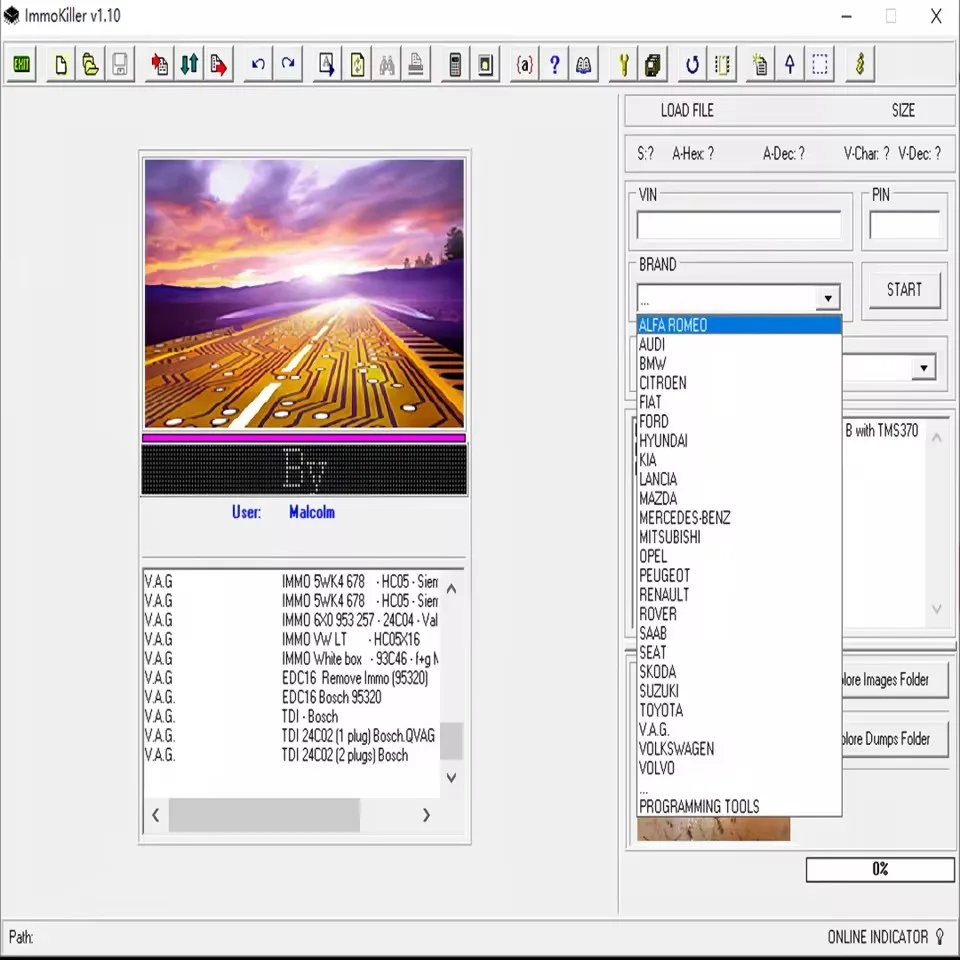Click the {a} character conversion icon
This screenshot has width=960, height=960.
coord(524,64)
